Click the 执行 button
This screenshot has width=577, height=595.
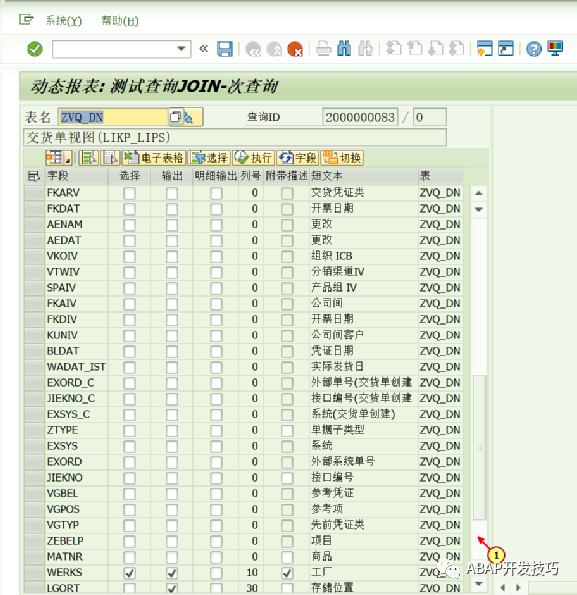tap(253, 158)
